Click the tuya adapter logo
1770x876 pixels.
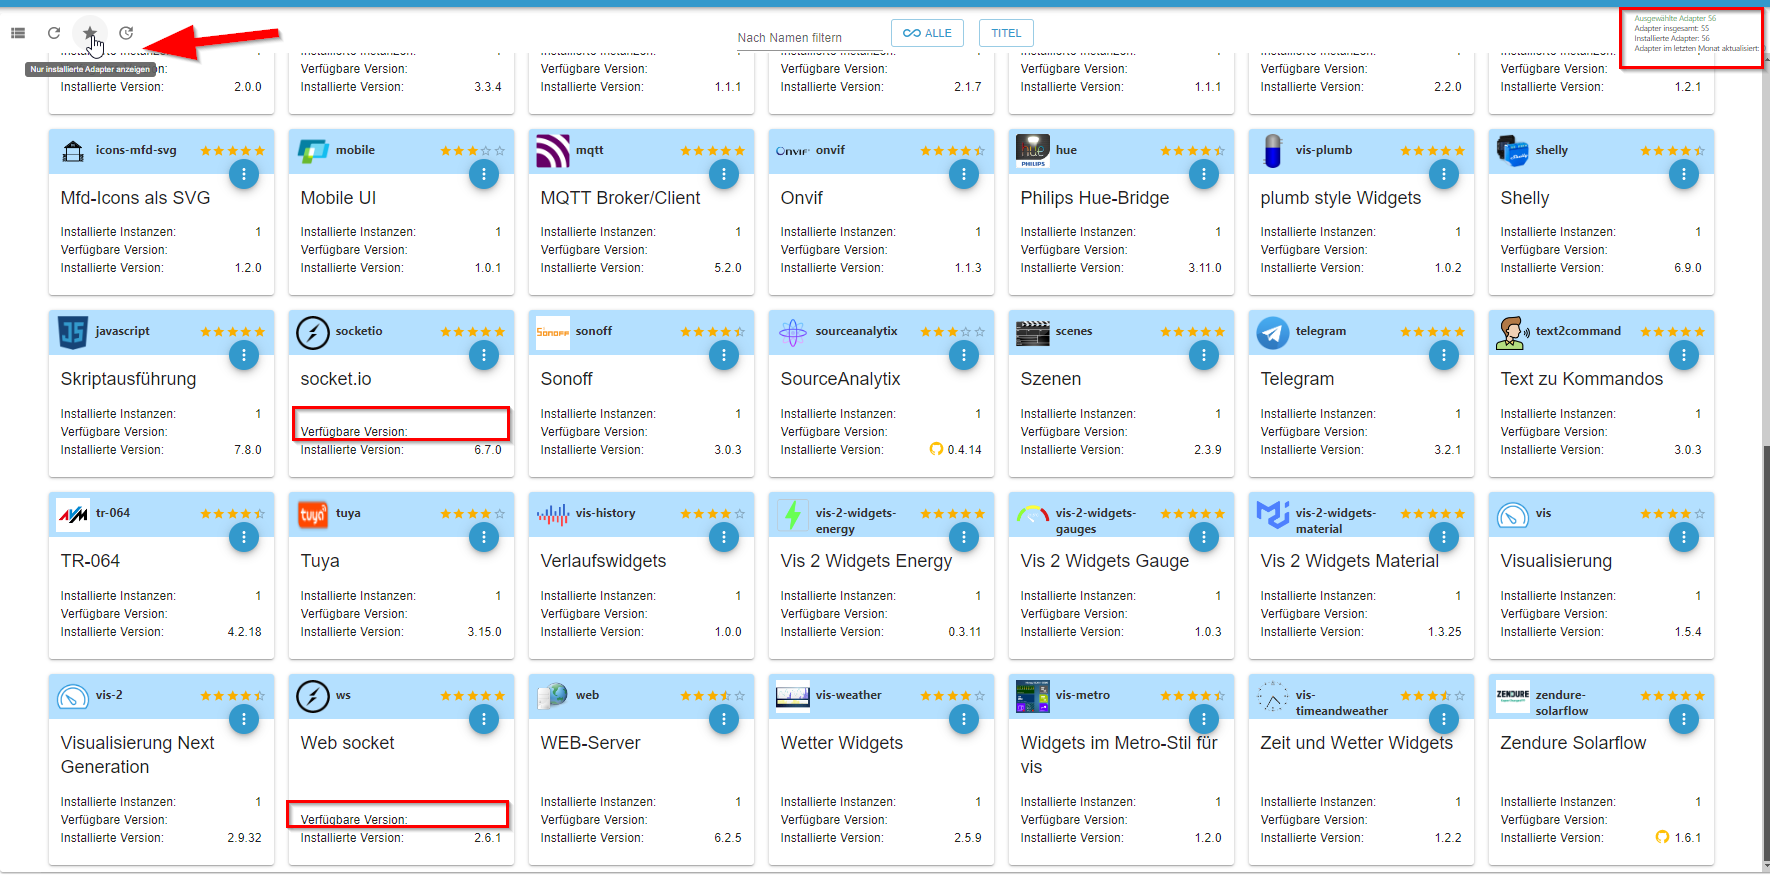pos(313,515)
